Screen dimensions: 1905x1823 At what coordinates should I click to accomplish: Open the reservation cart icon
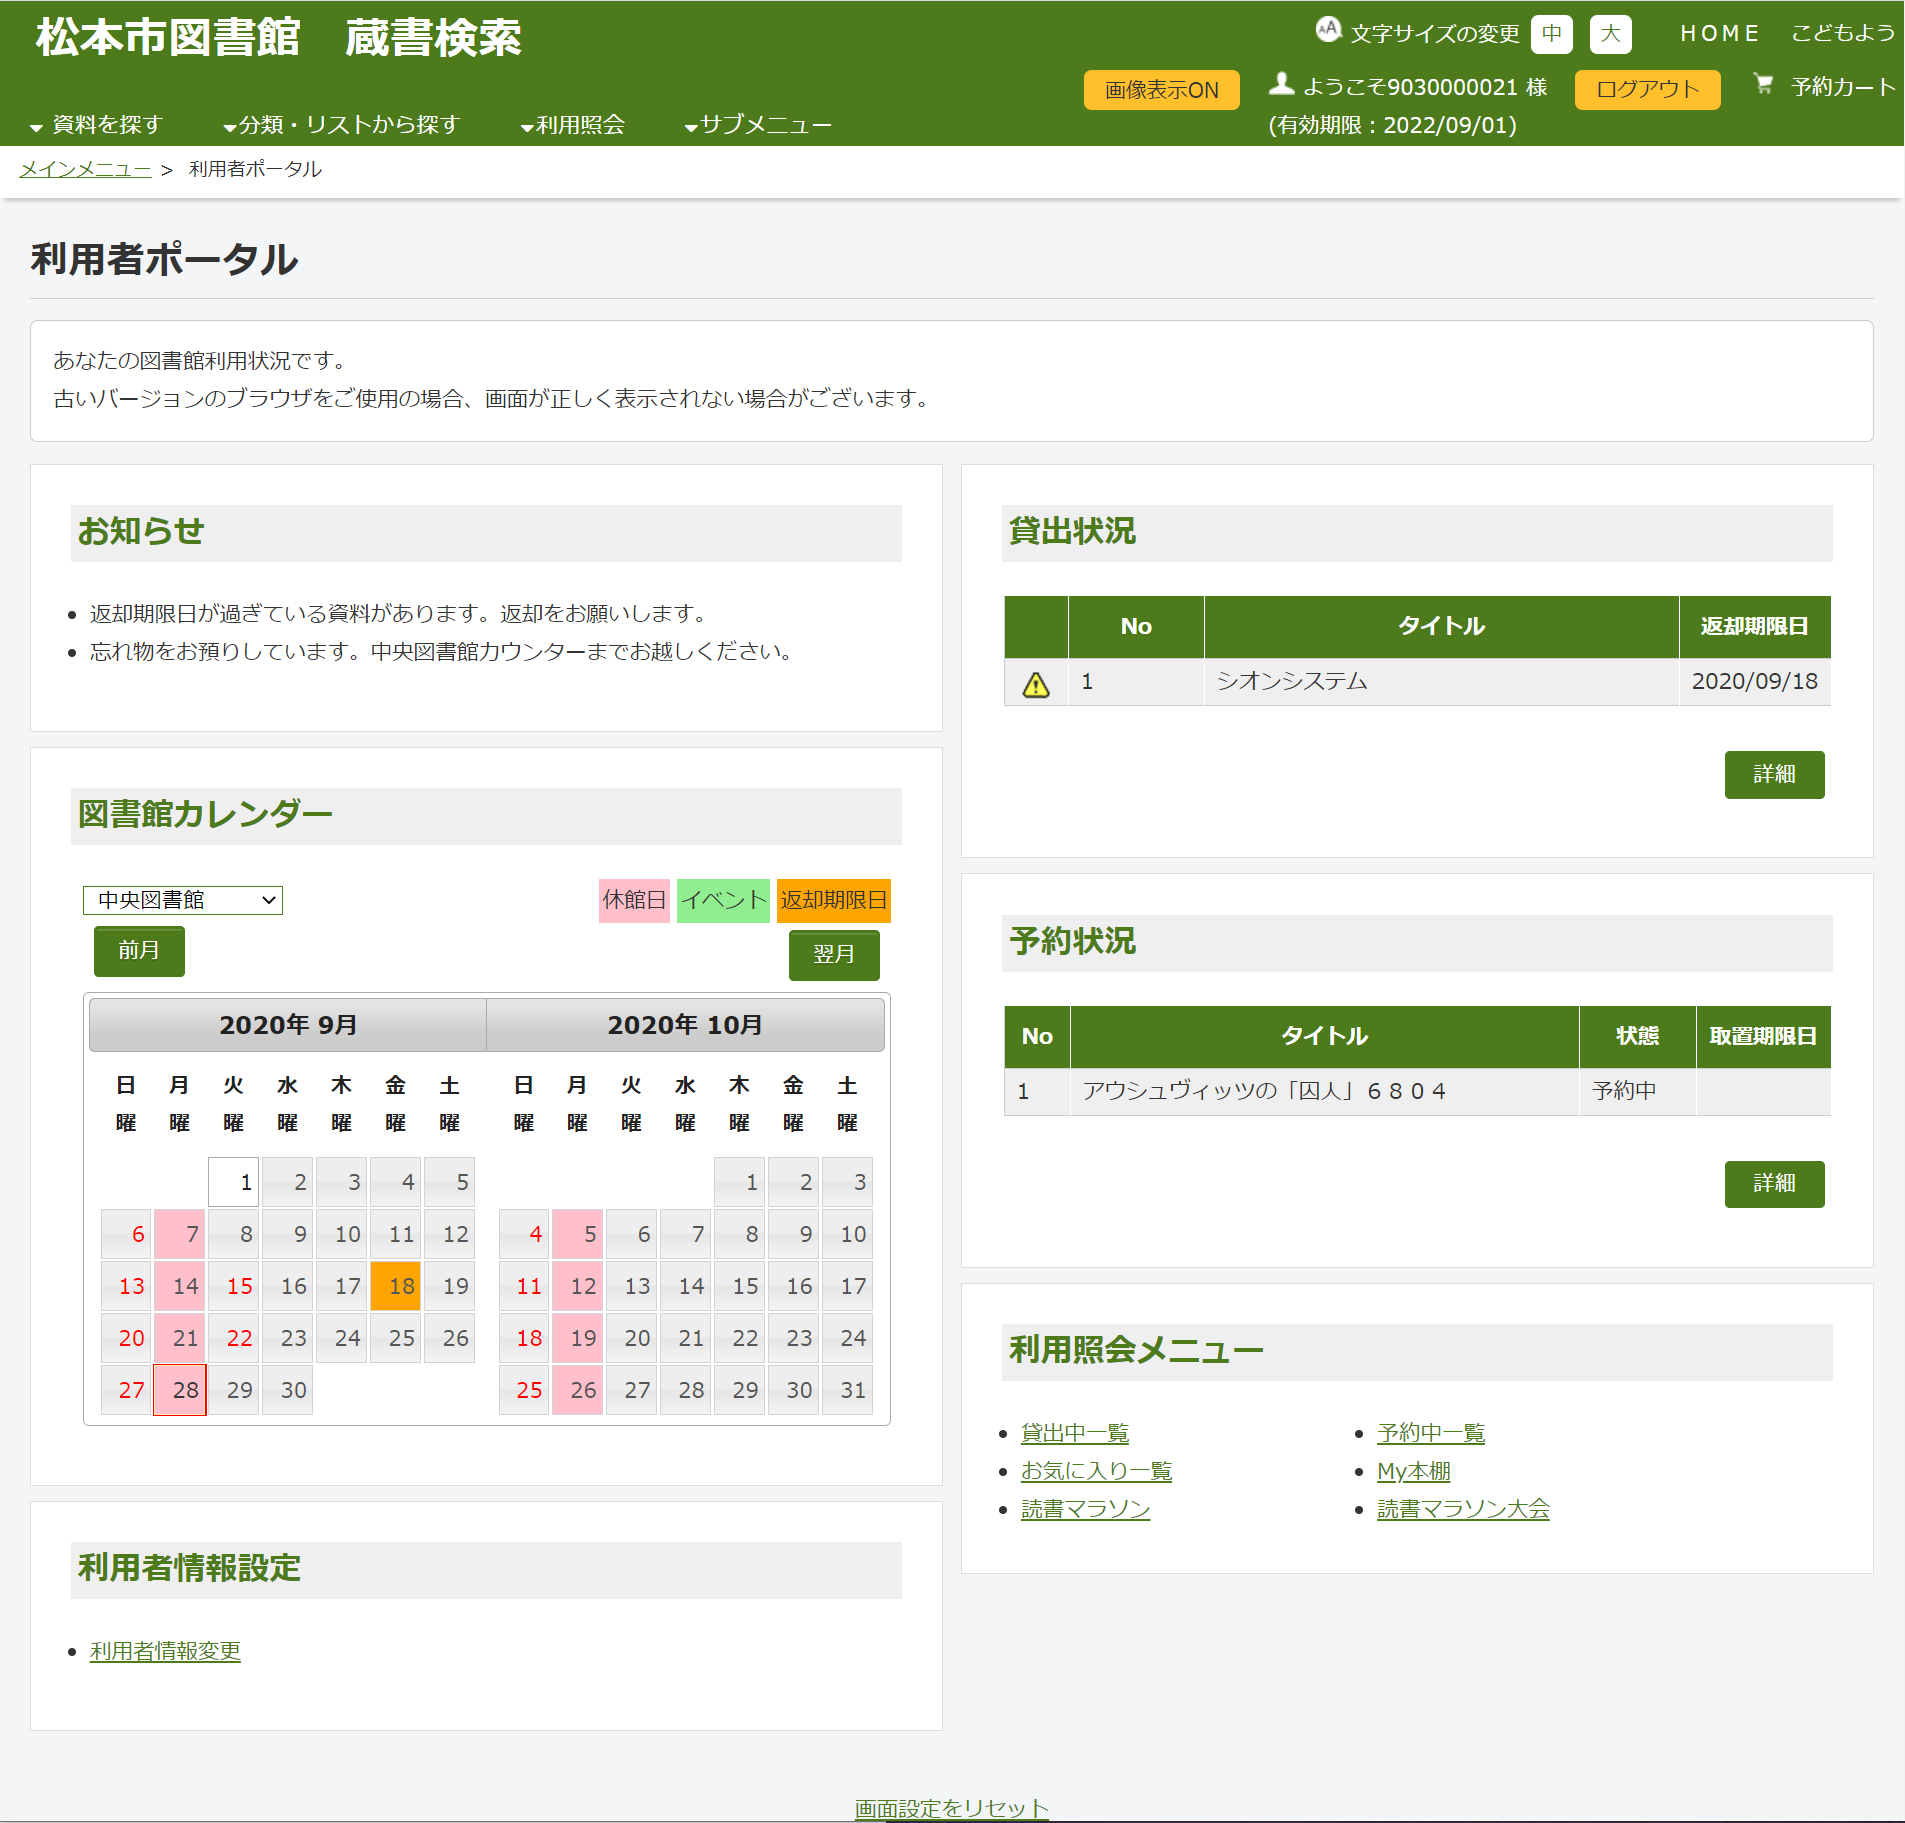(1764, 84)
